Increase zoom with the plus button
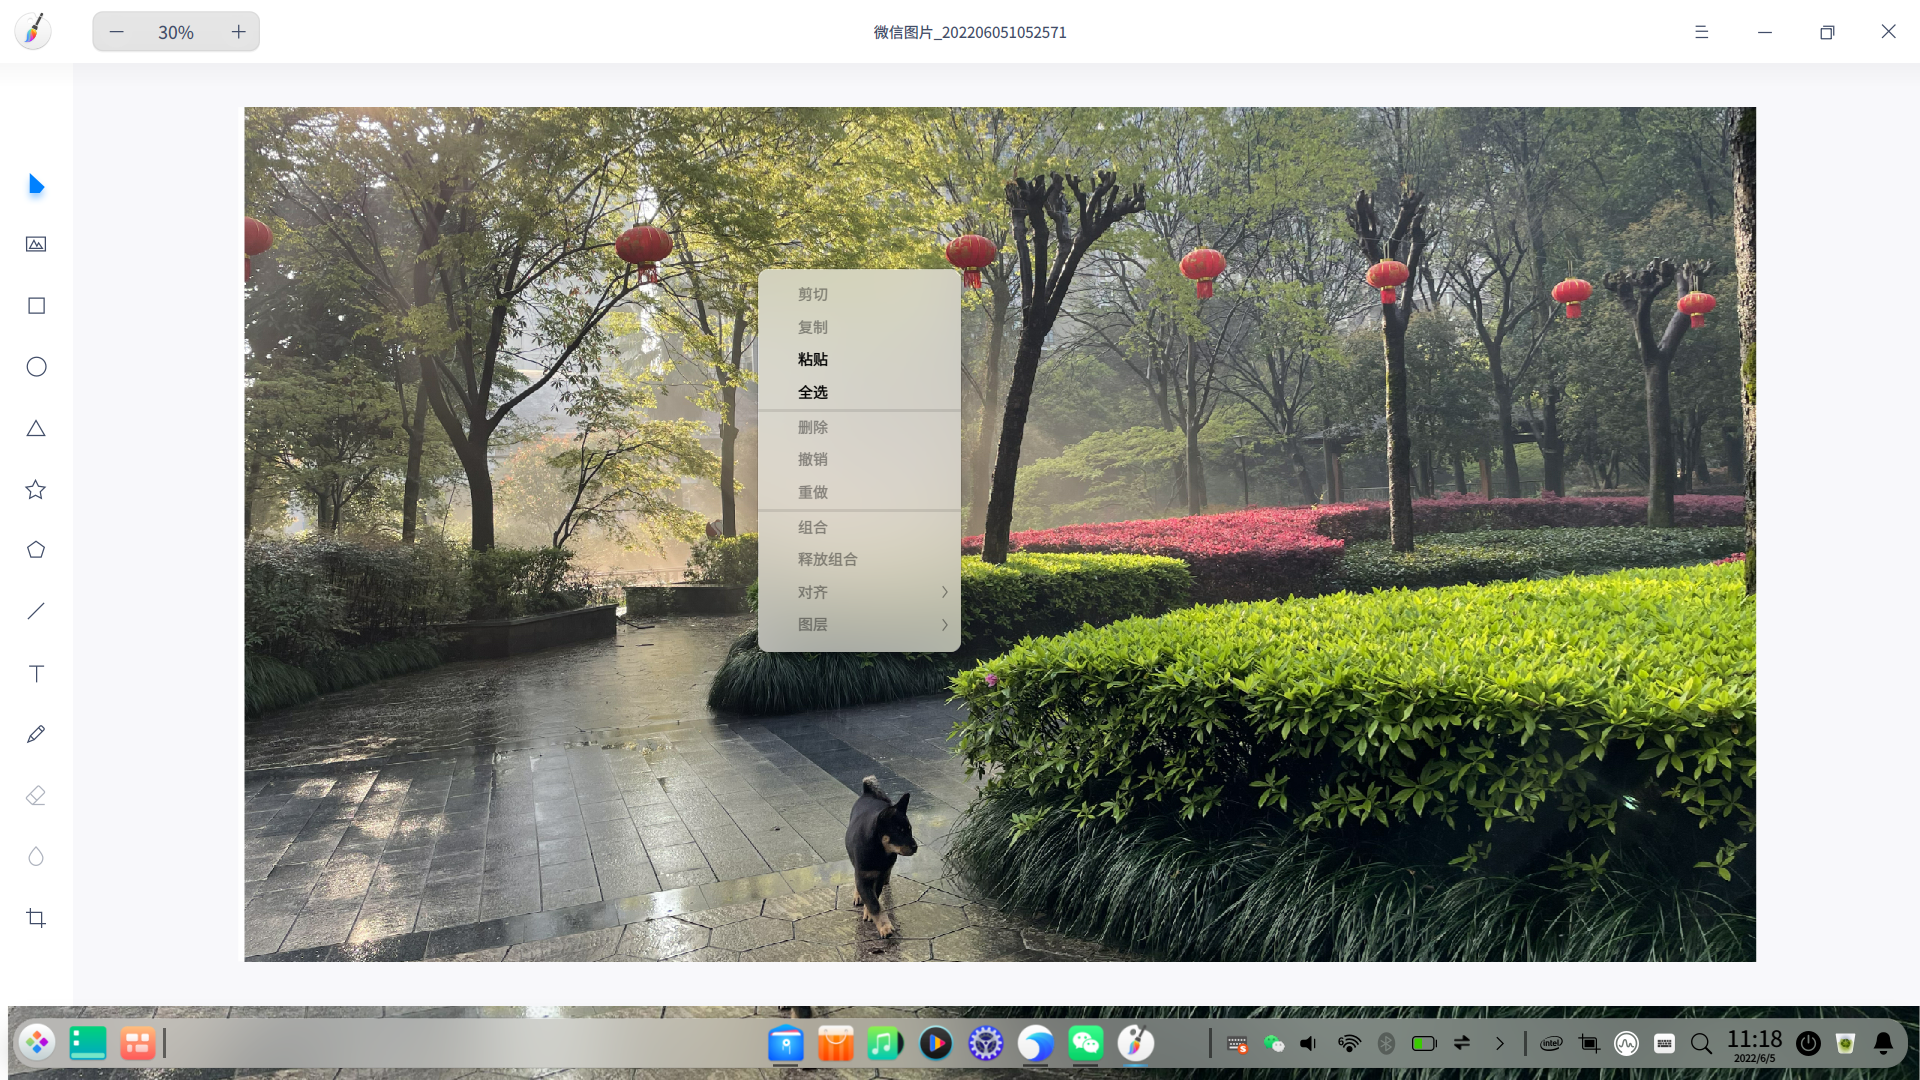Viewport: 1920px width, 1080px height. 238,31
